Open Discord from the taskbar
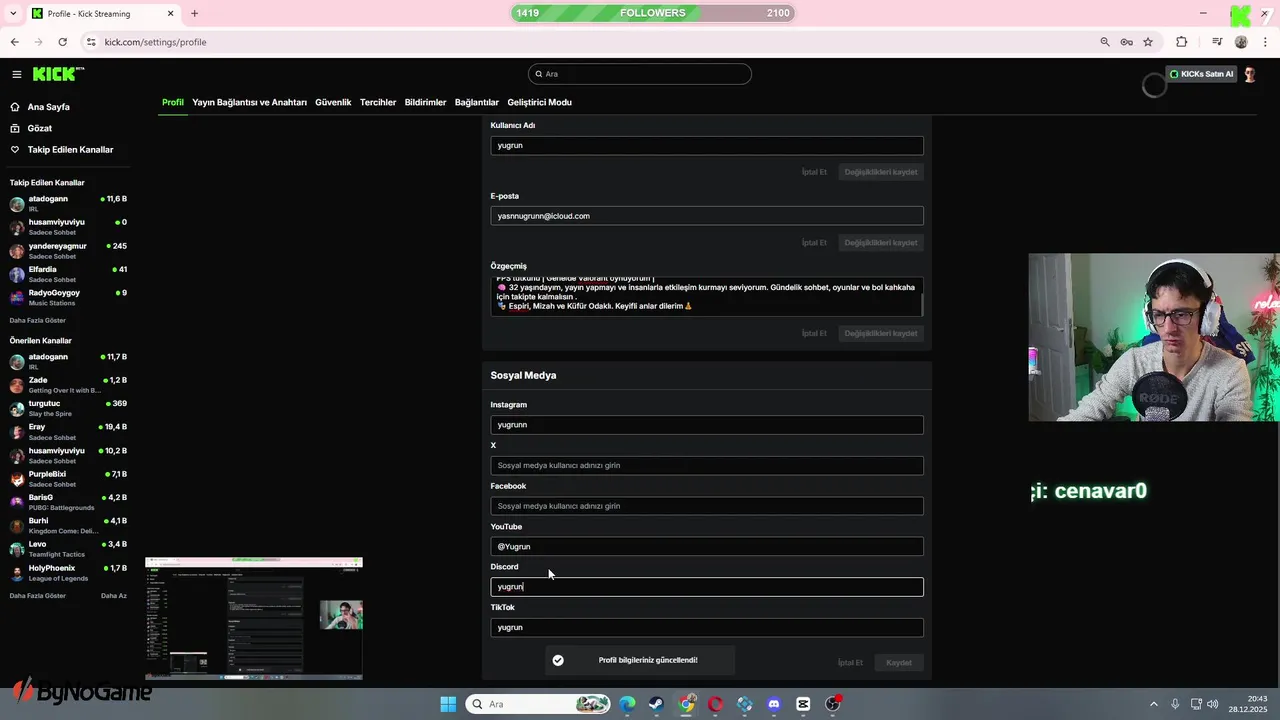1280x720 pixels. [x=773, y=704]
